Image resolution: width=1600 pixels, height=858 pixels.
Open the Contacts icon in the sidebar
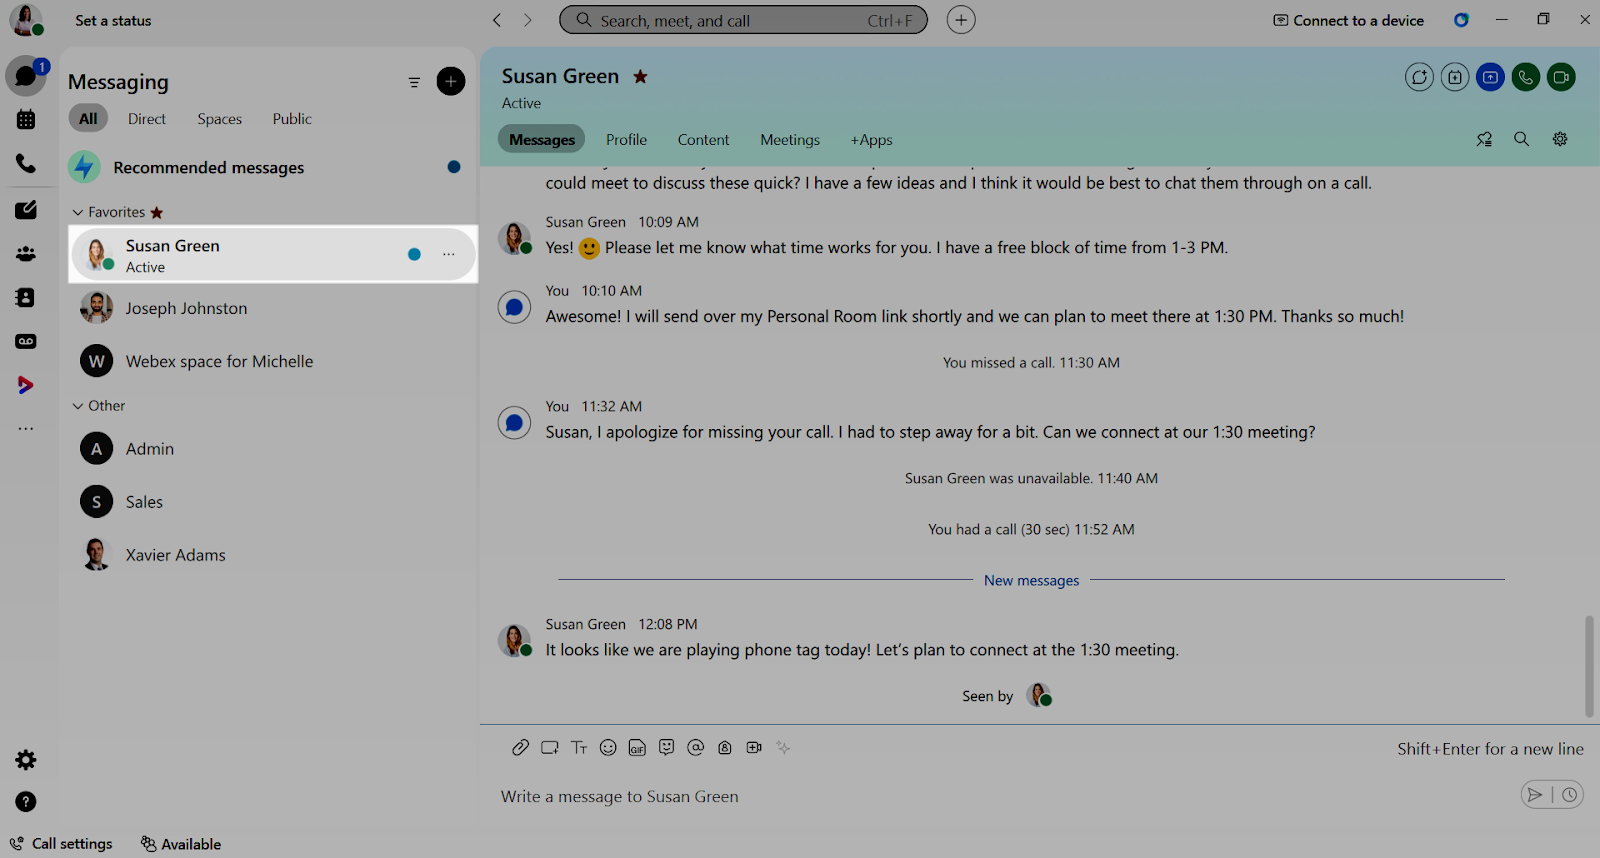26,298
